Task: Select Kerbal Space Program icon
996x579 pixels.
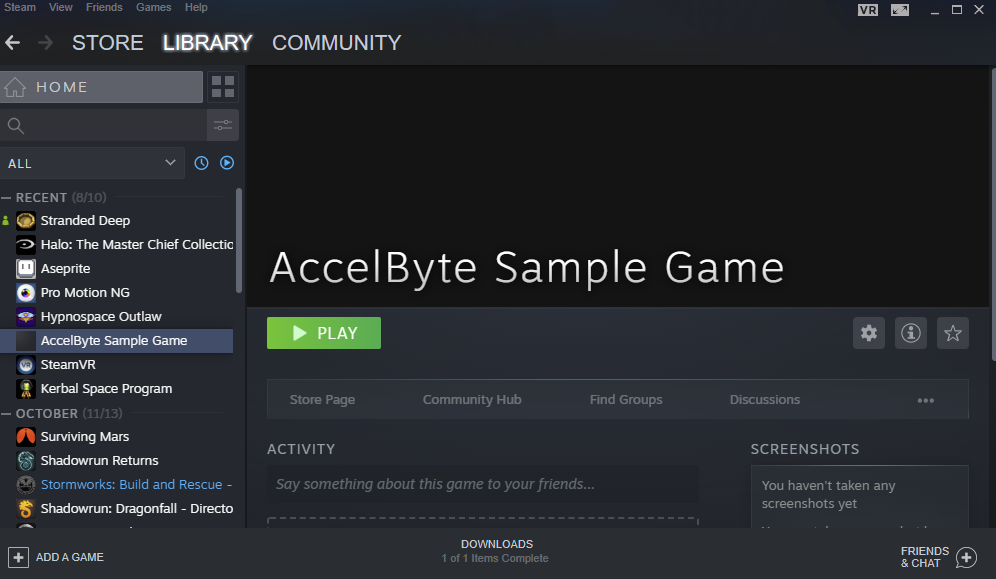Action: pos(25,389)
